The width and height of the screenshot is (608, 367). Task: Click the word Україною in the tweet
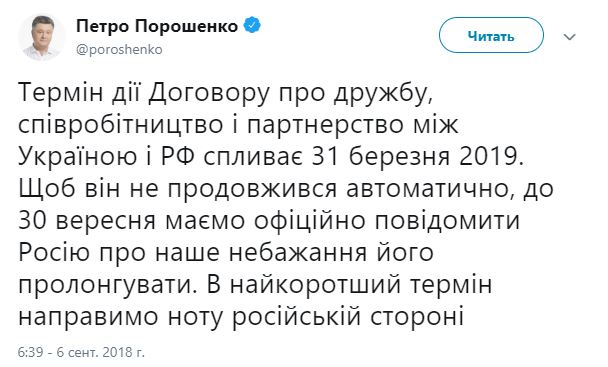[78, 157]
